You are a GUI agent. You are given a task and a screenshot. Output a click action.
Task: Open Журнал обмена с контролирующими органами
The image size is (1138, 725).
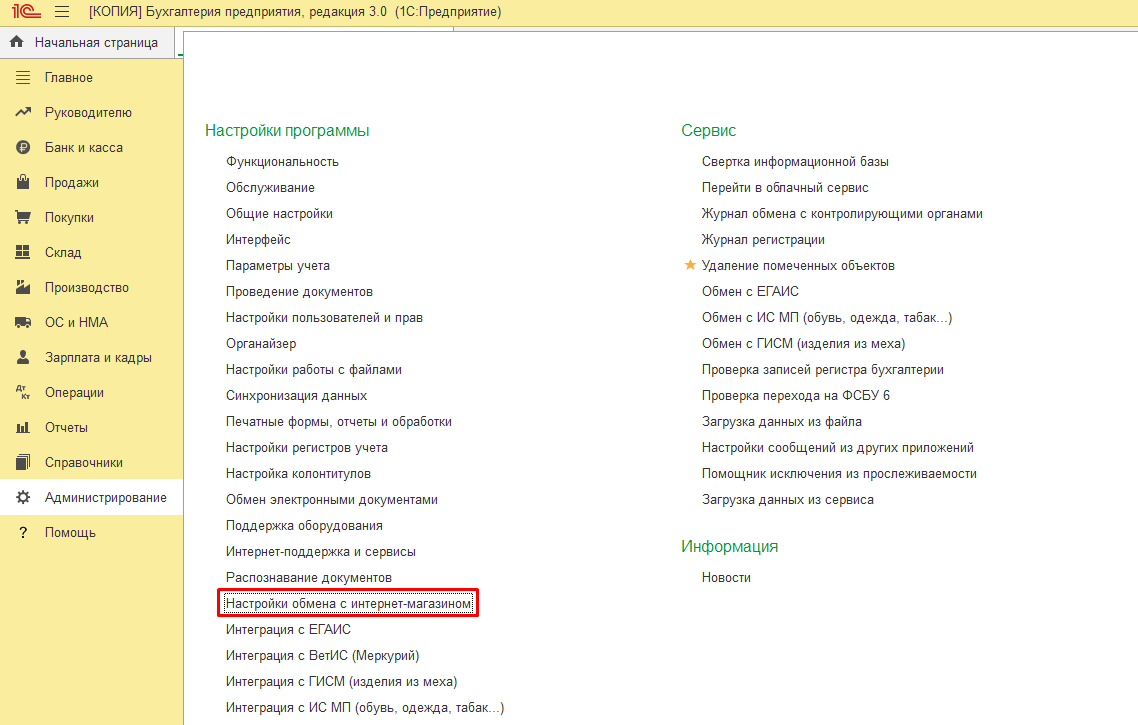tap(843, 214)
